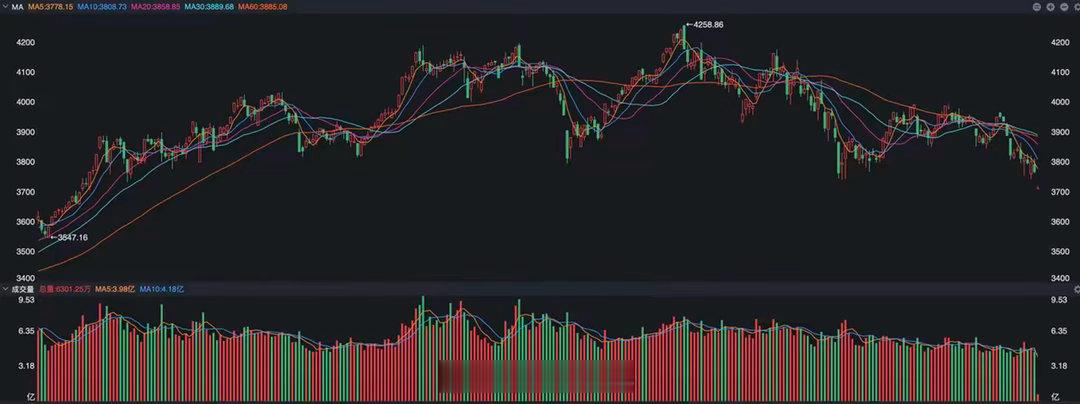
Task: Click the MA60:3885.08 legend entry
Action: [x=262, y=6]
